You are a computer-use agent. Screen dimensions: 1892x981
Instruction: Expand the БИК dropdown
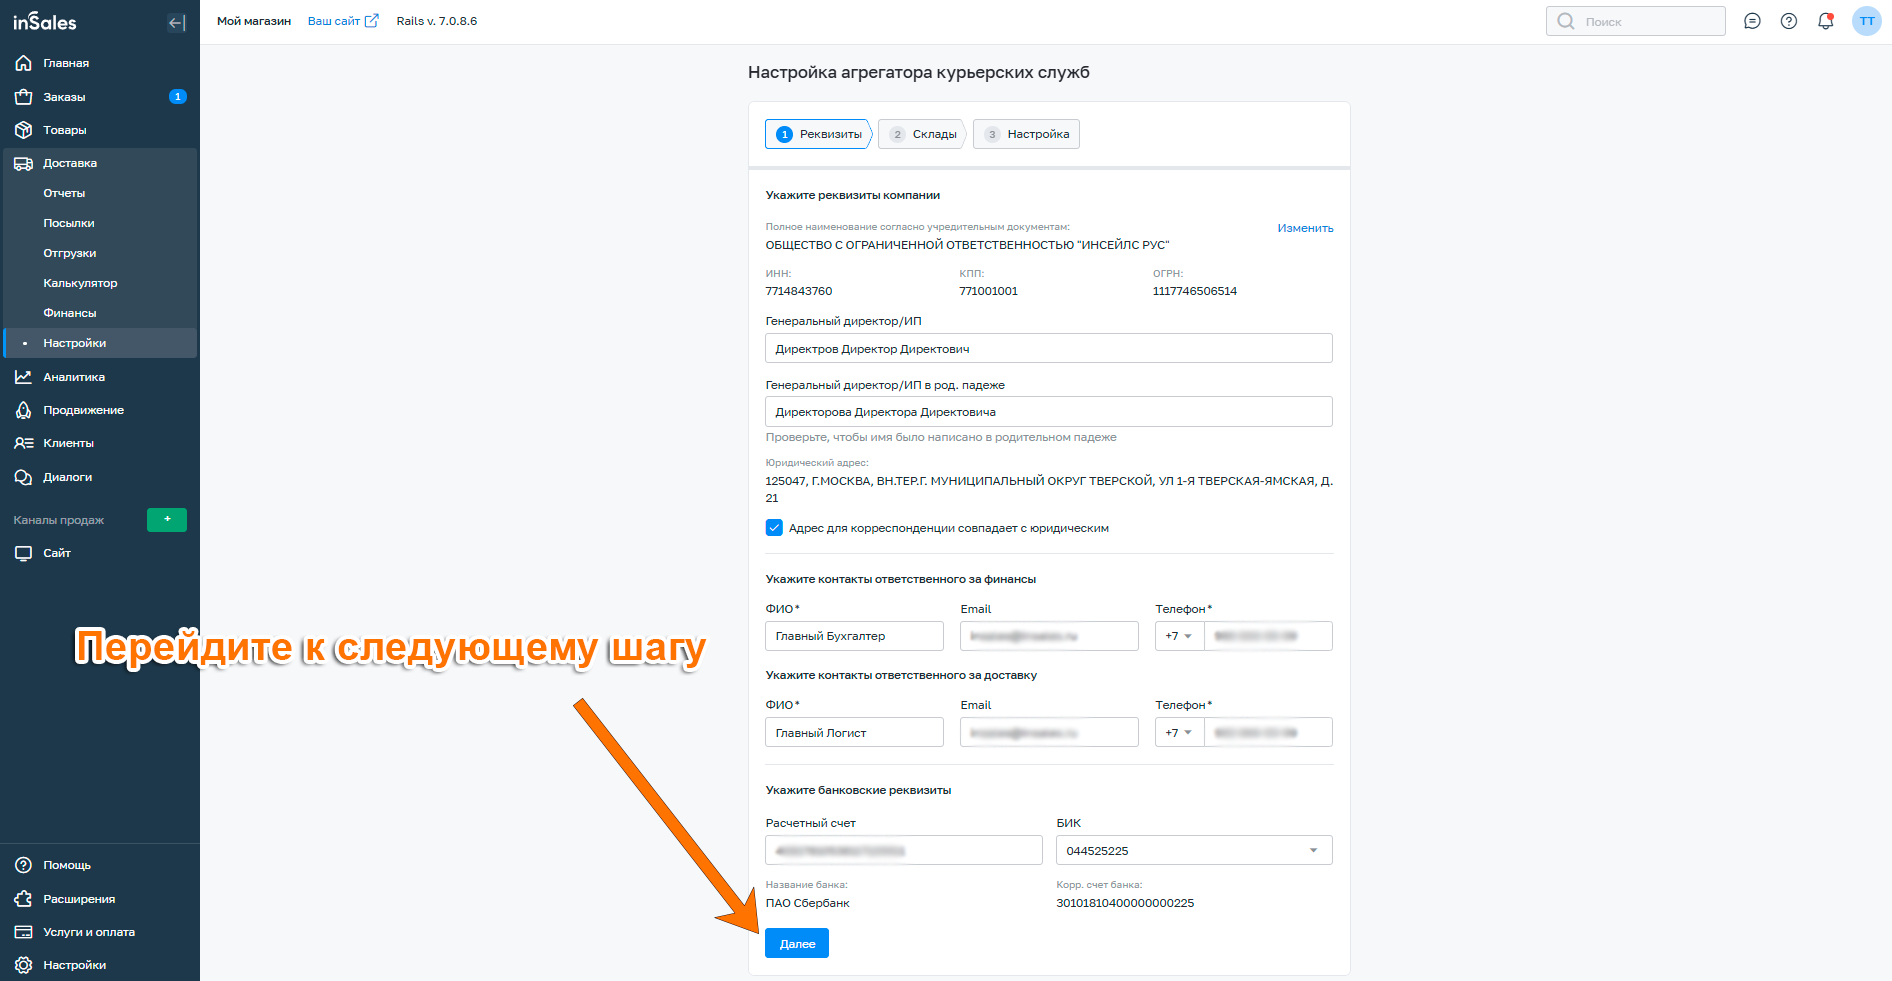coord(1313,851)
